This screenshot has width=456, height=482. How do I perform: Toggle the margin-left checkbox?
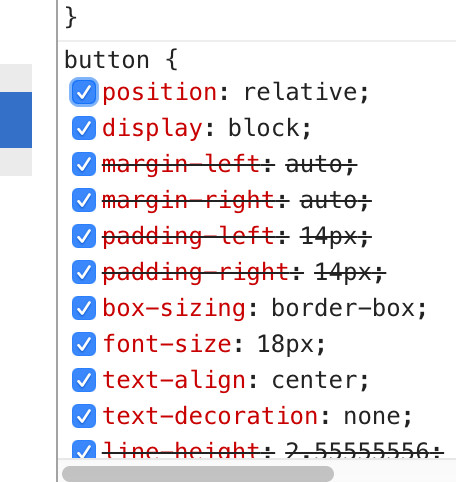coord(84,164)
